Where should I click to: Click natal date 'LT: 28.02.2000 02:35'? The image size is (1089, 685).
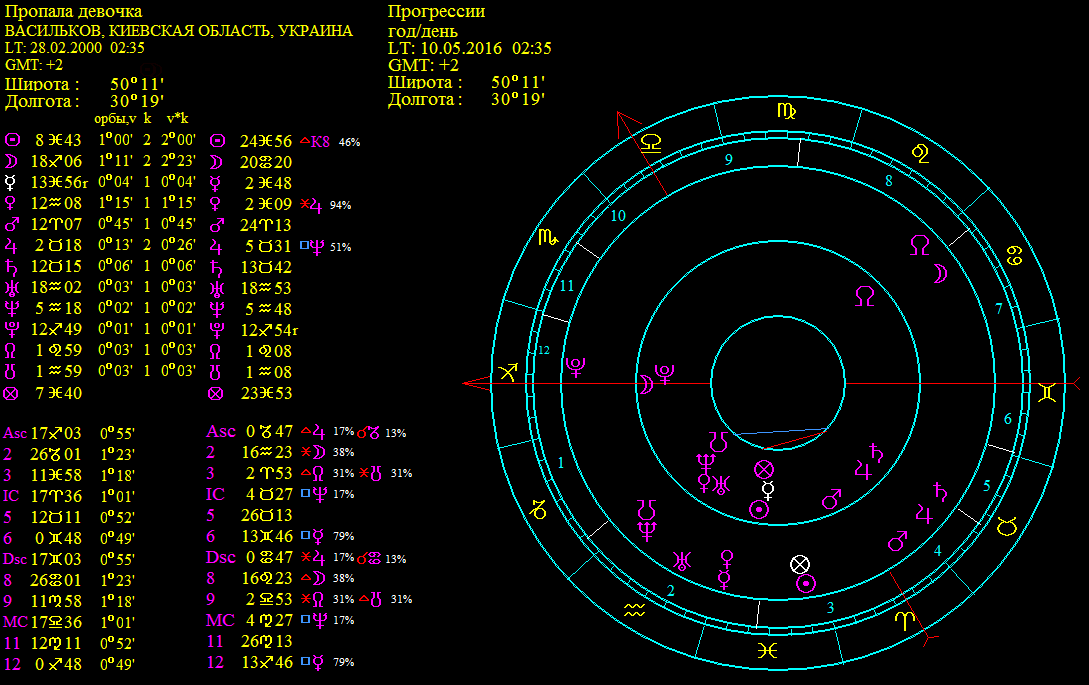point(74,48)
